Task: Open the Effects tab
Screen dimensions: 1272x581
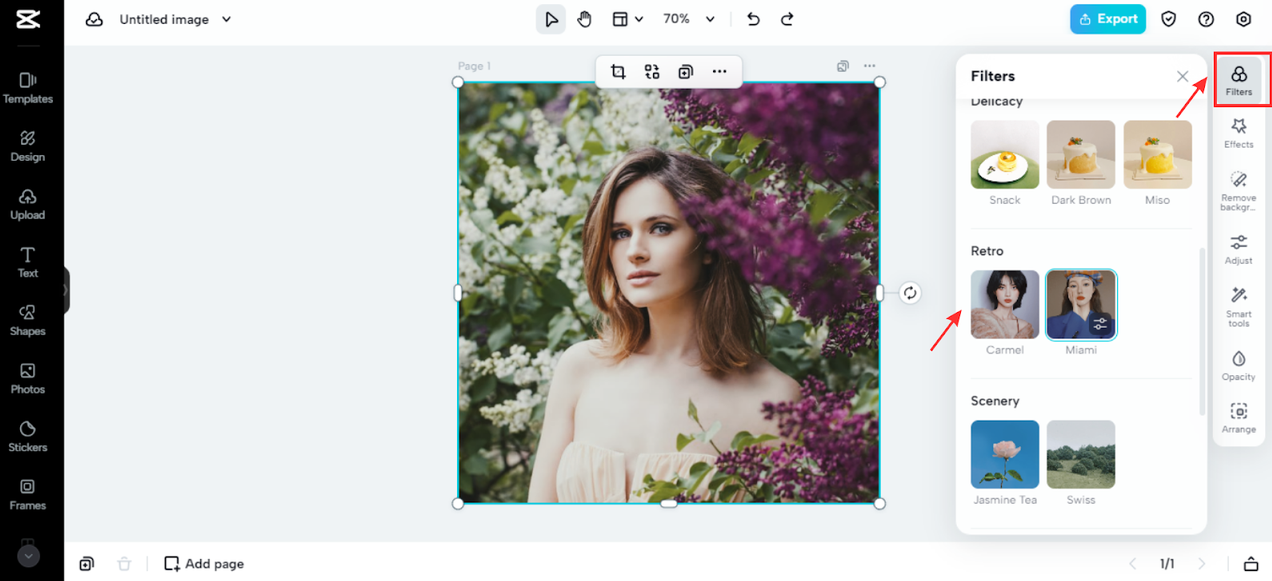Action: [x=1239, y=133]
